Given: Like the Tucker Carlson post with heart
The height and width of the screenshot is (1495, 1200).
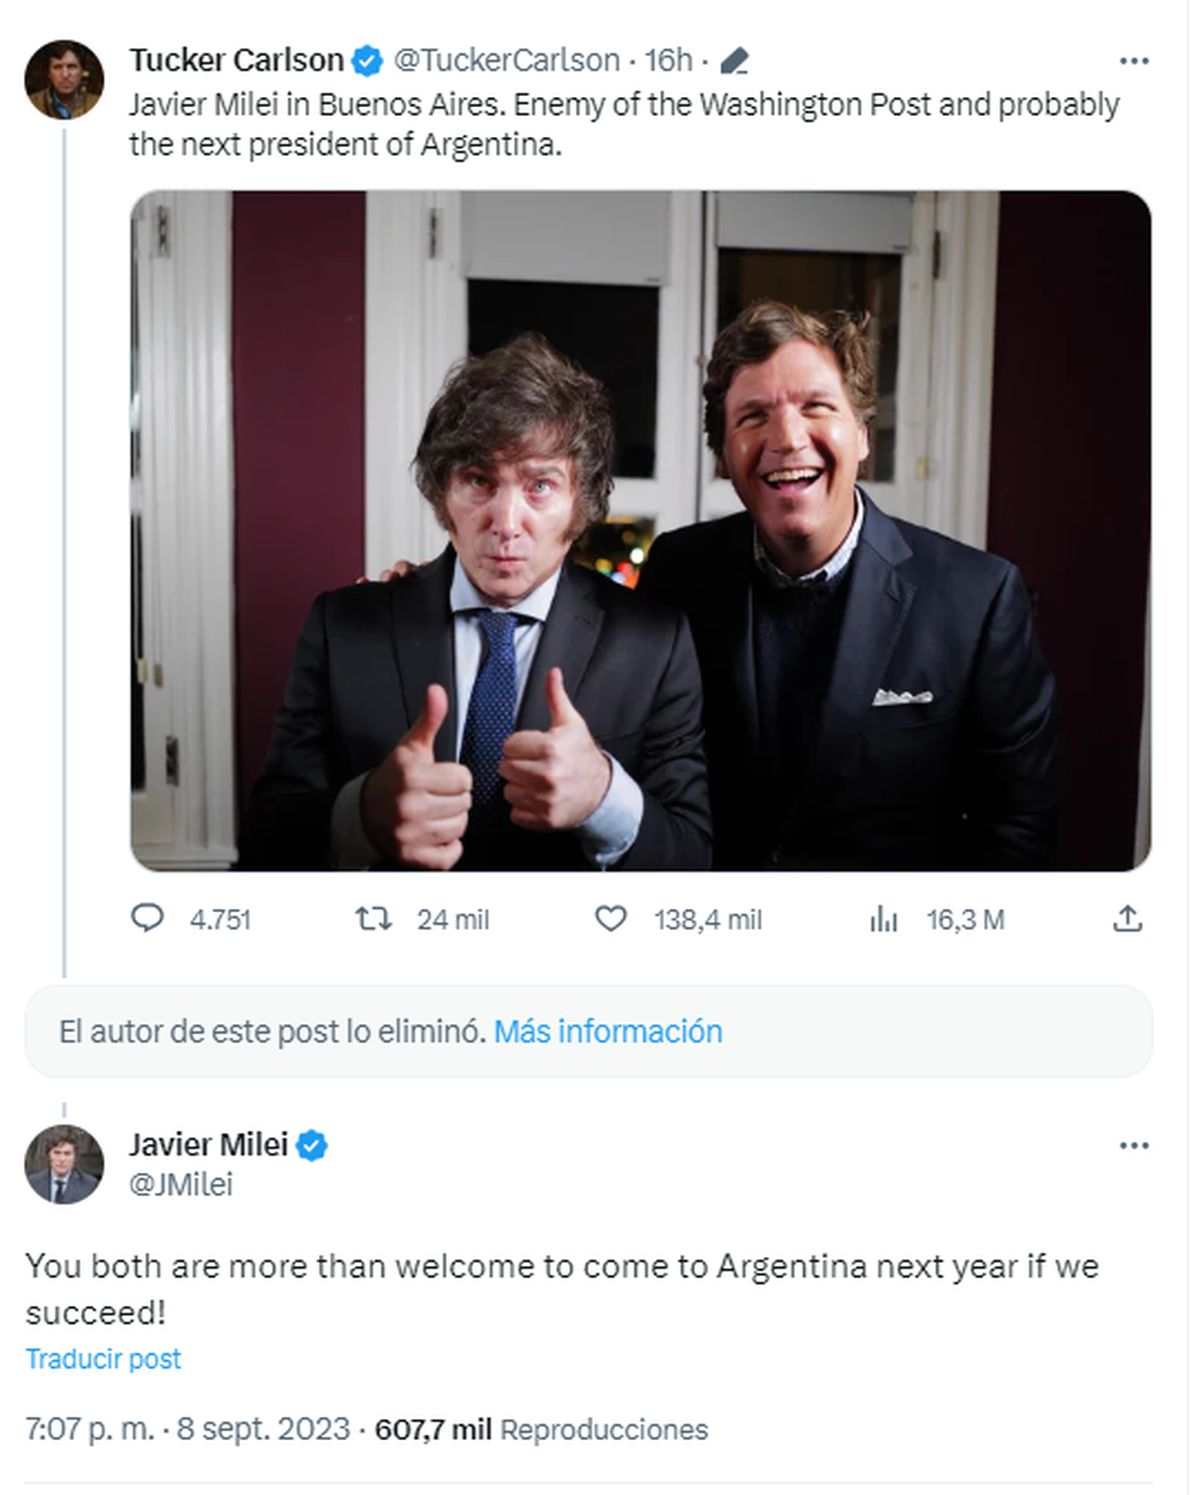Looking at the screenshot, I should [610, 918].
